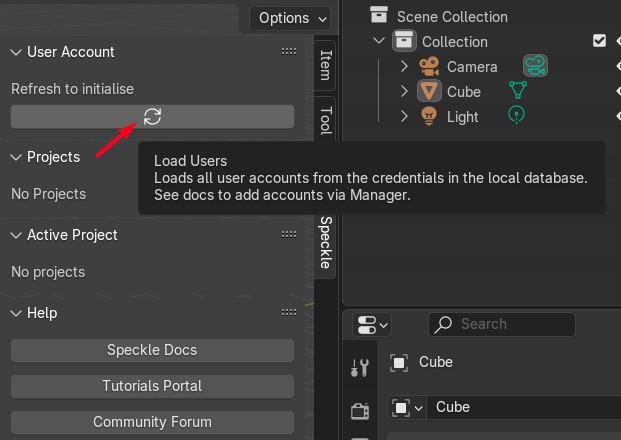This screenshot has width=621, height=440.
Task: Switch to the Item sidebar tab
Action: point(325,65)
